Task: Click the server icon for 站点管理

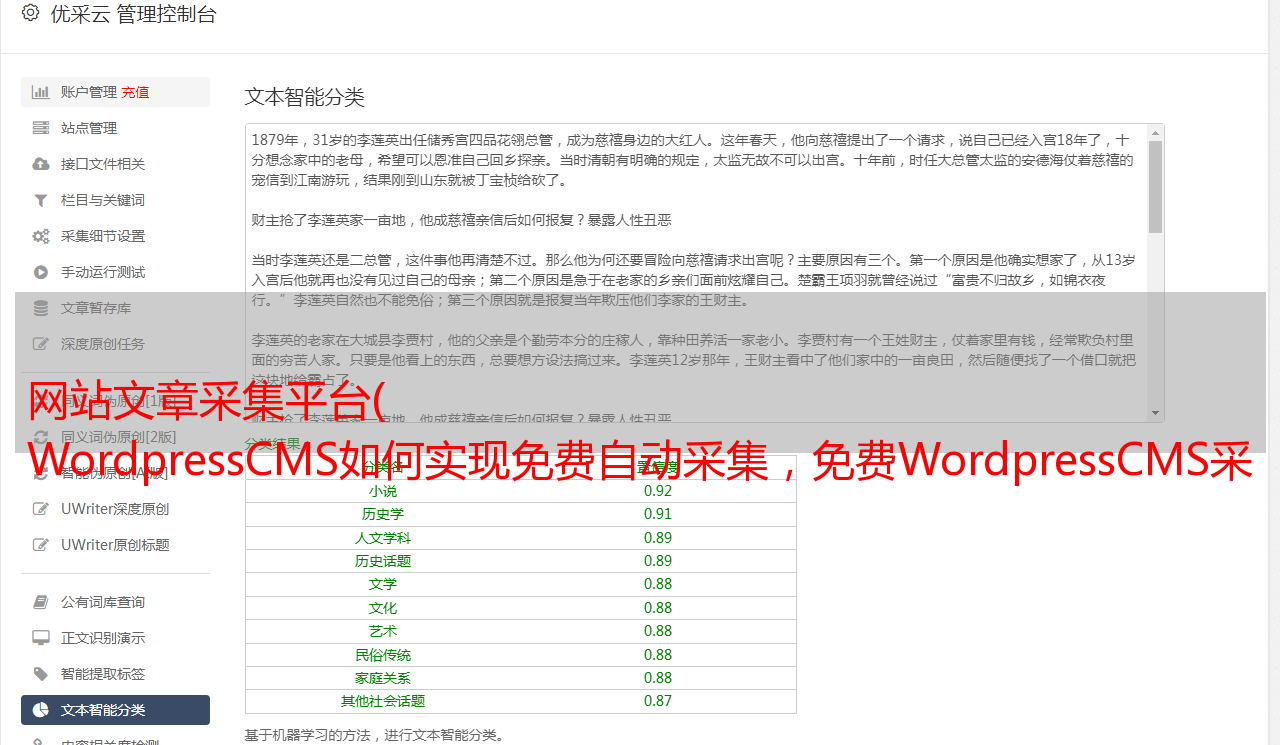Action: pos(41,128)
